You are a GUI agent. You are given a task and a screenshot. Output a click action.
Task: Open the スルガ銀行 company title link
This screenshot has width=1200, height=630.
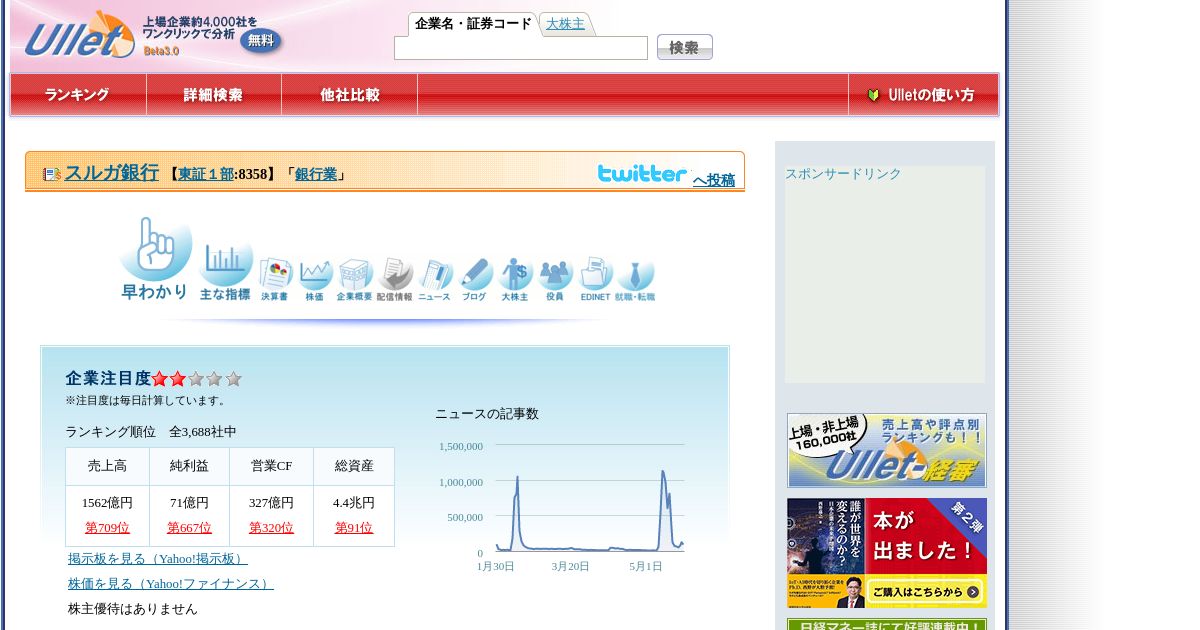112,172
